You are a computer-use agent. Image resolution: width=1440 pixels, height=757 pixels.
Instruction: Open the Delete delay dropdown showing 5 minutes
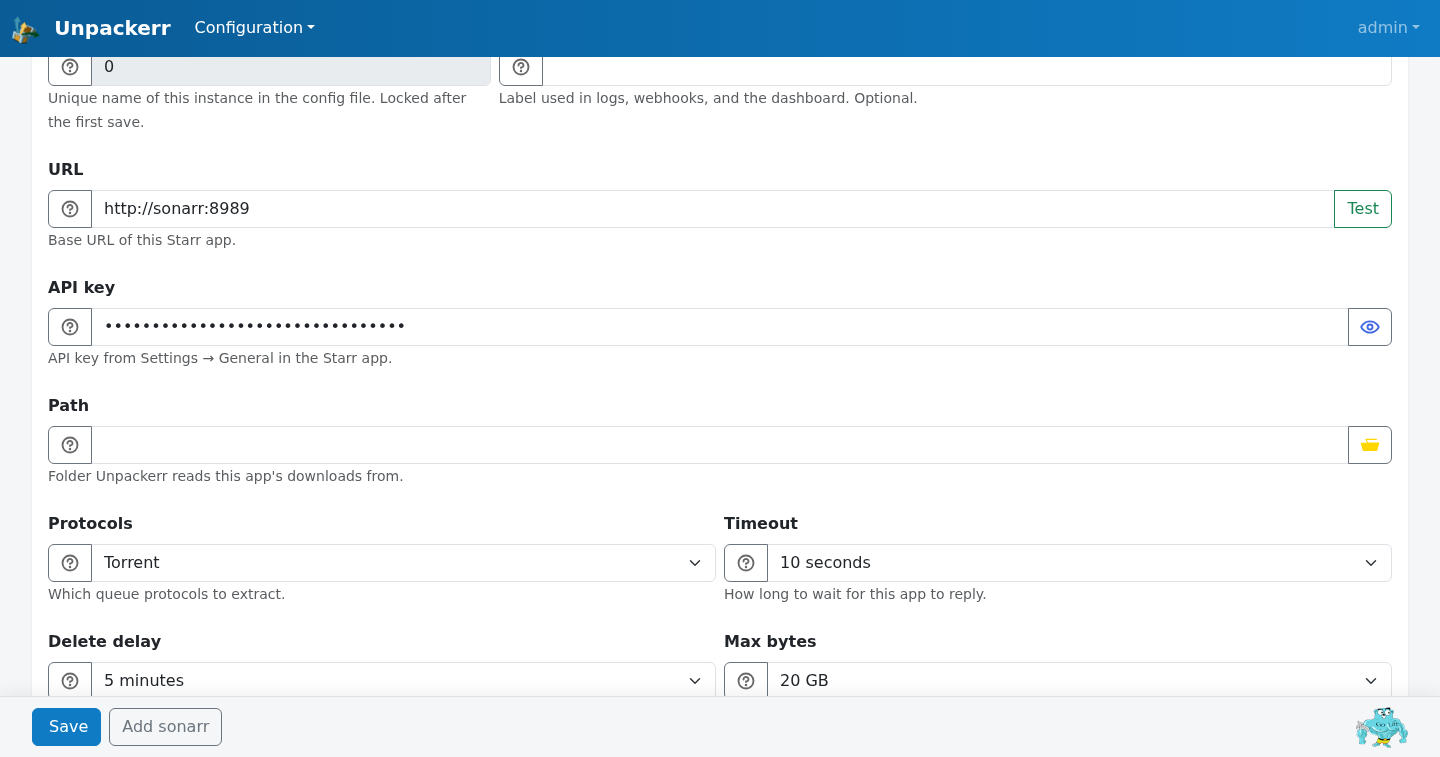tap(403, 680)
